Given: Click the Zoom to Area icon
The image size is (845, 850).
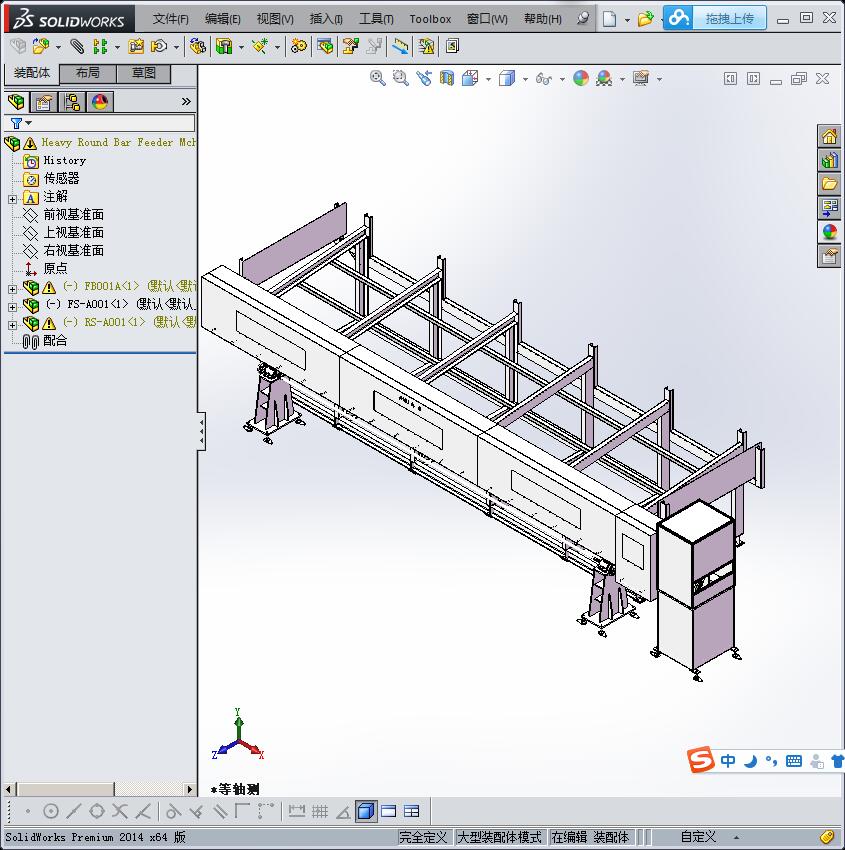Looking at the screenshot, I should click(x=401, y=79).
